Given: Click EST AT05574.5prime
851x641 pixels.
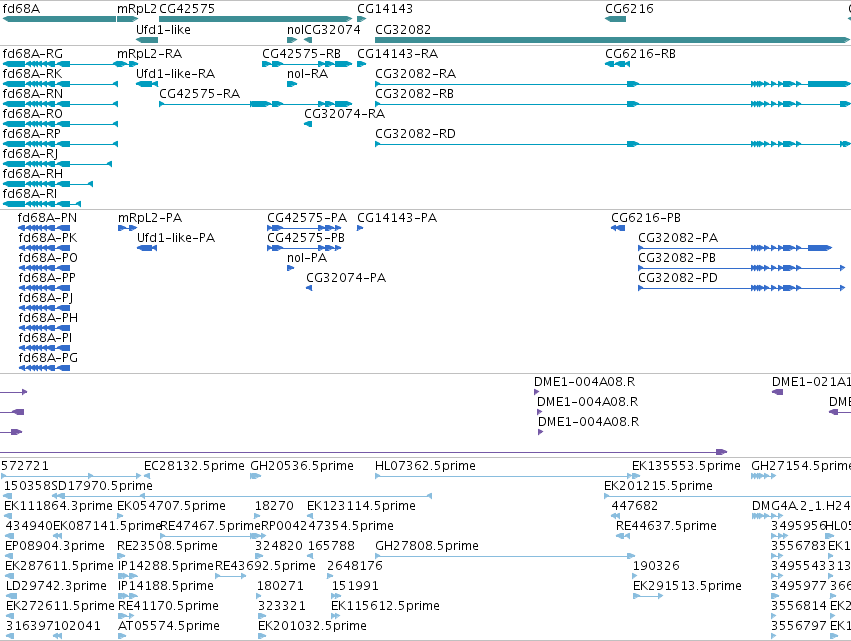Looking at the screenshot, I should [x=169, y=626].
